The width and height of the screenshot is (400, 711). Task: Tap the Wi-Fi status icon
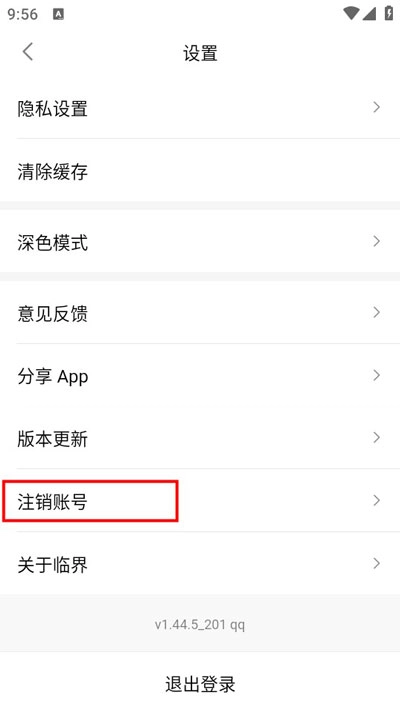[x=351, y=13]
